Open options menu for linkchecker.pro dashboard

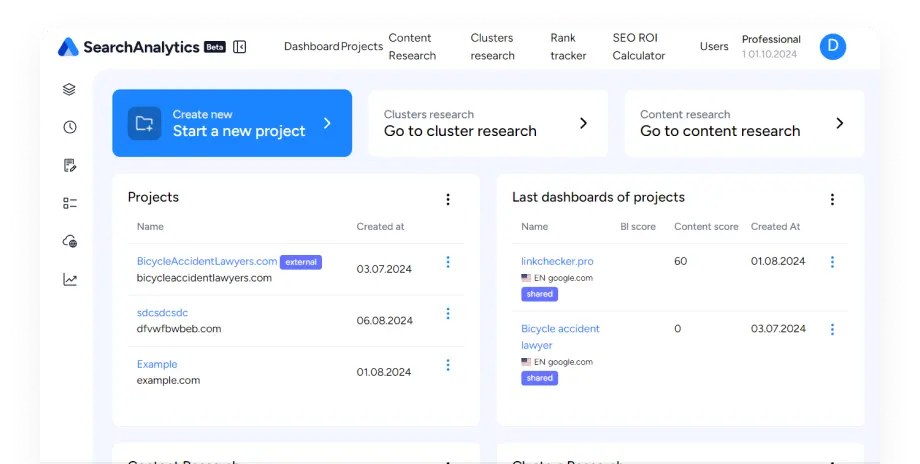click(832, 262)
